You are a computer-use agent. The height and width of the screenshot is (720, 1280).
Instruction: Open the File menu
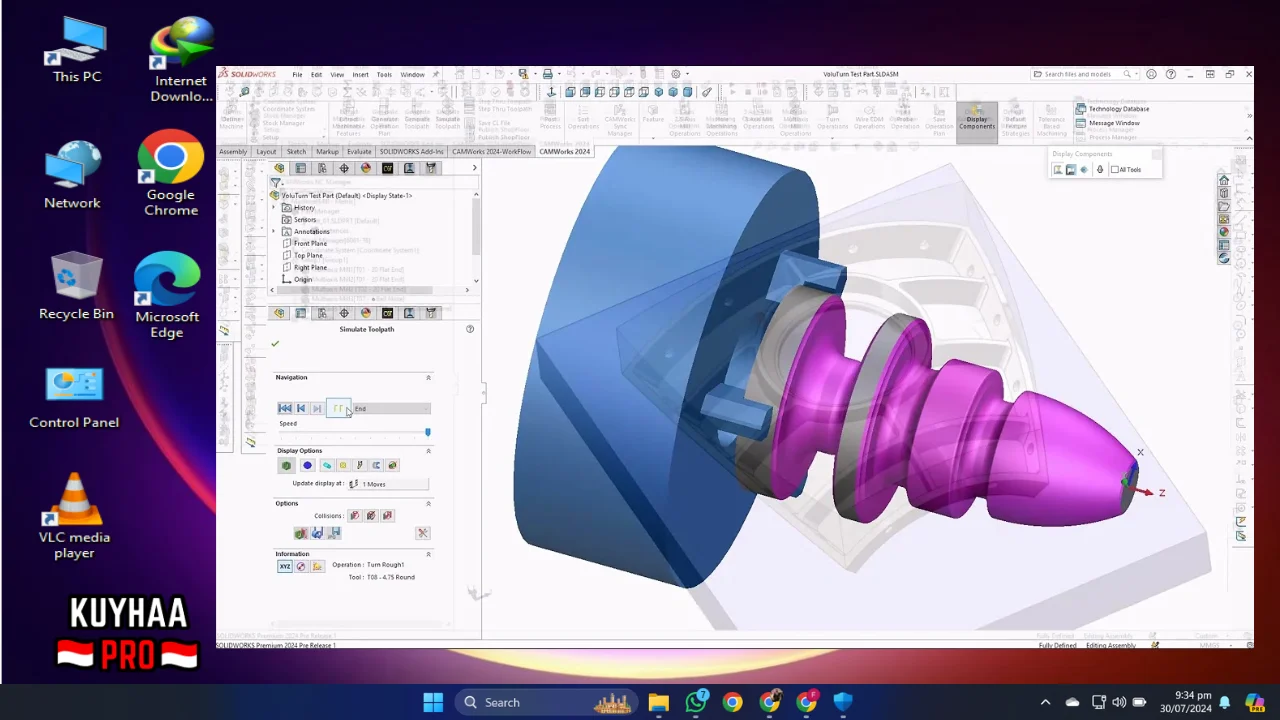[x=297, y=75]
